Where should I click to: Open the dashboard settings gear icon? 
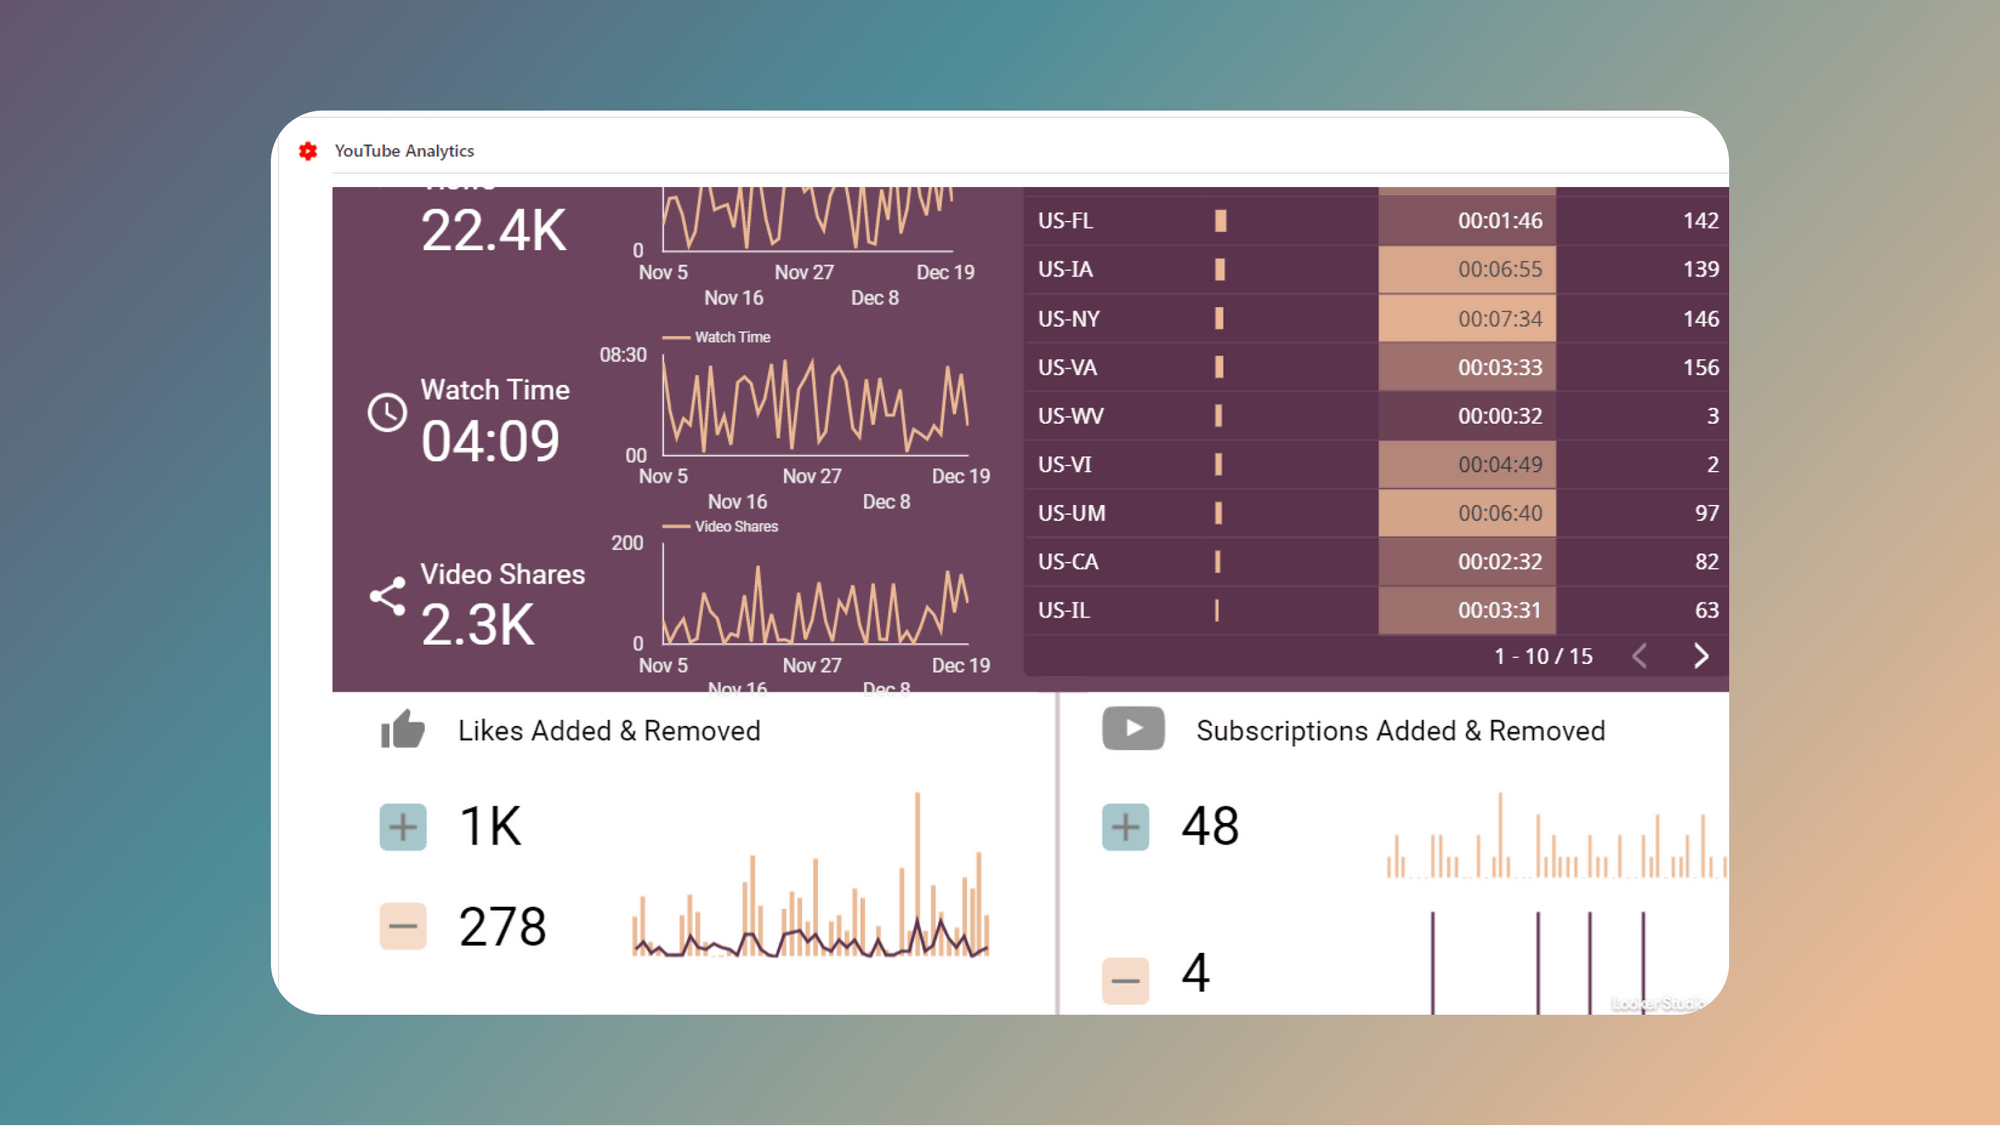[x=309, y=151]
